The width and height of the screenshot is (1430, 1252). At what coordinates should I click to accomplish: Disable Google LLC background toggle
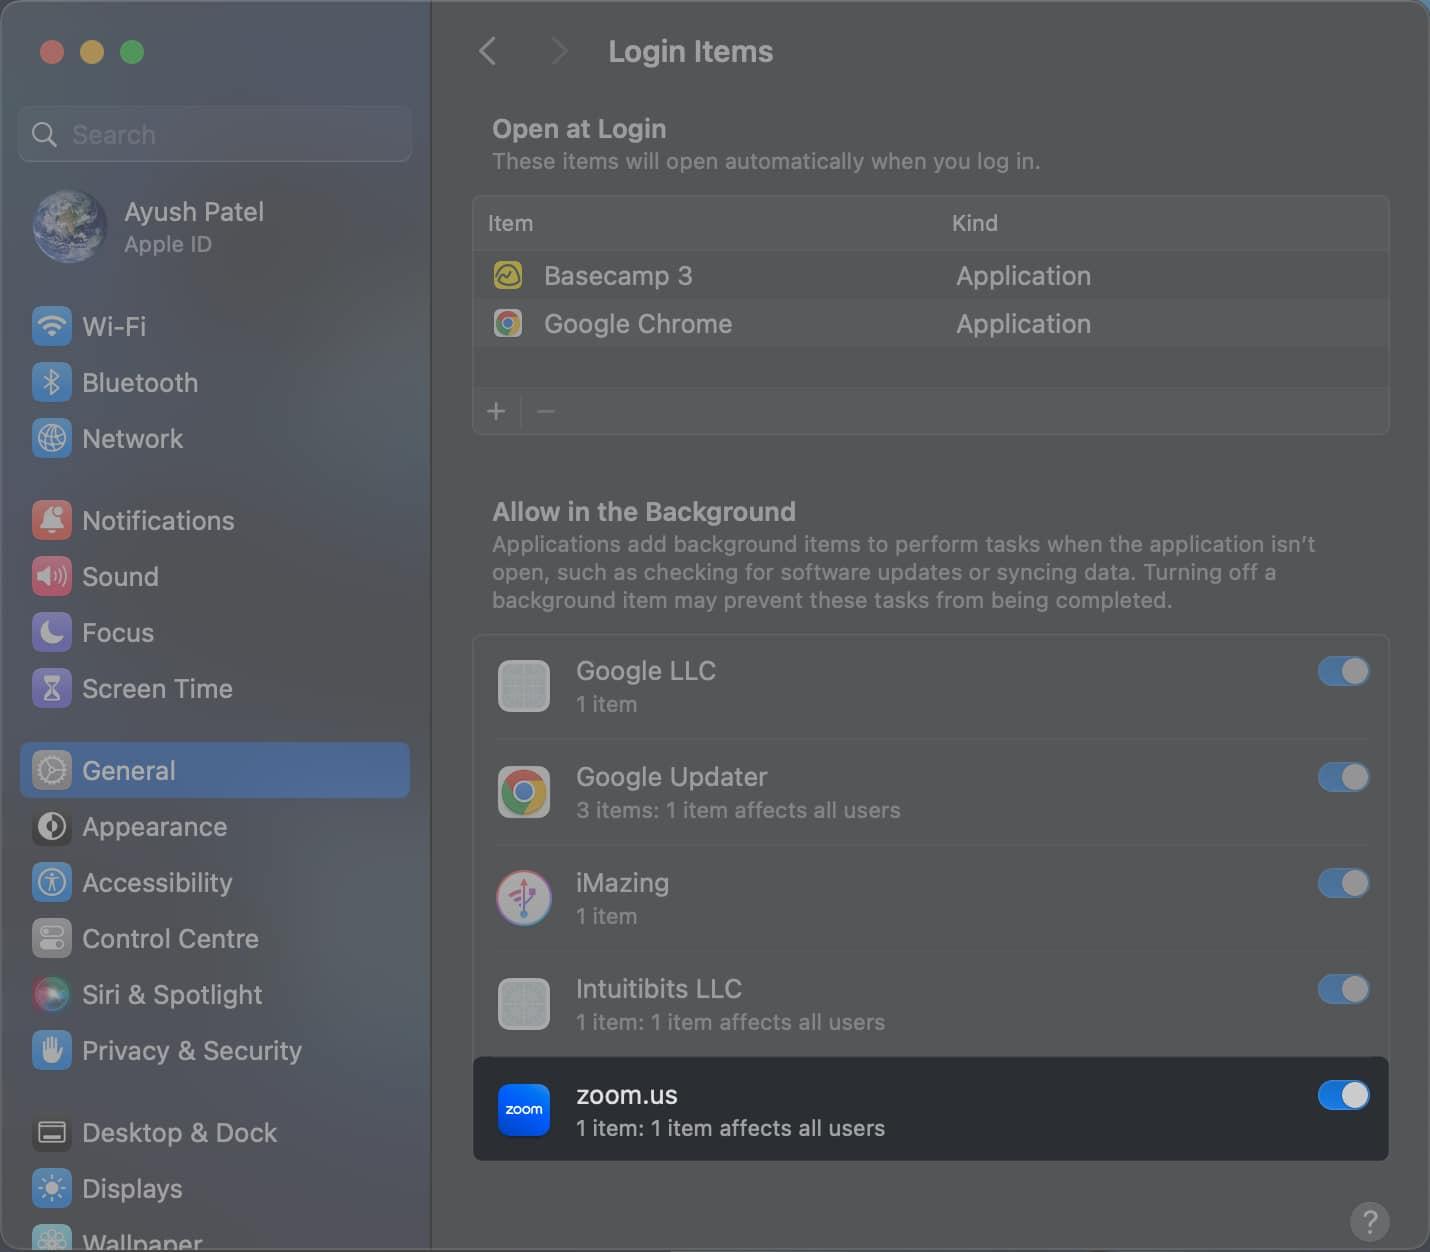(1343, 671)
